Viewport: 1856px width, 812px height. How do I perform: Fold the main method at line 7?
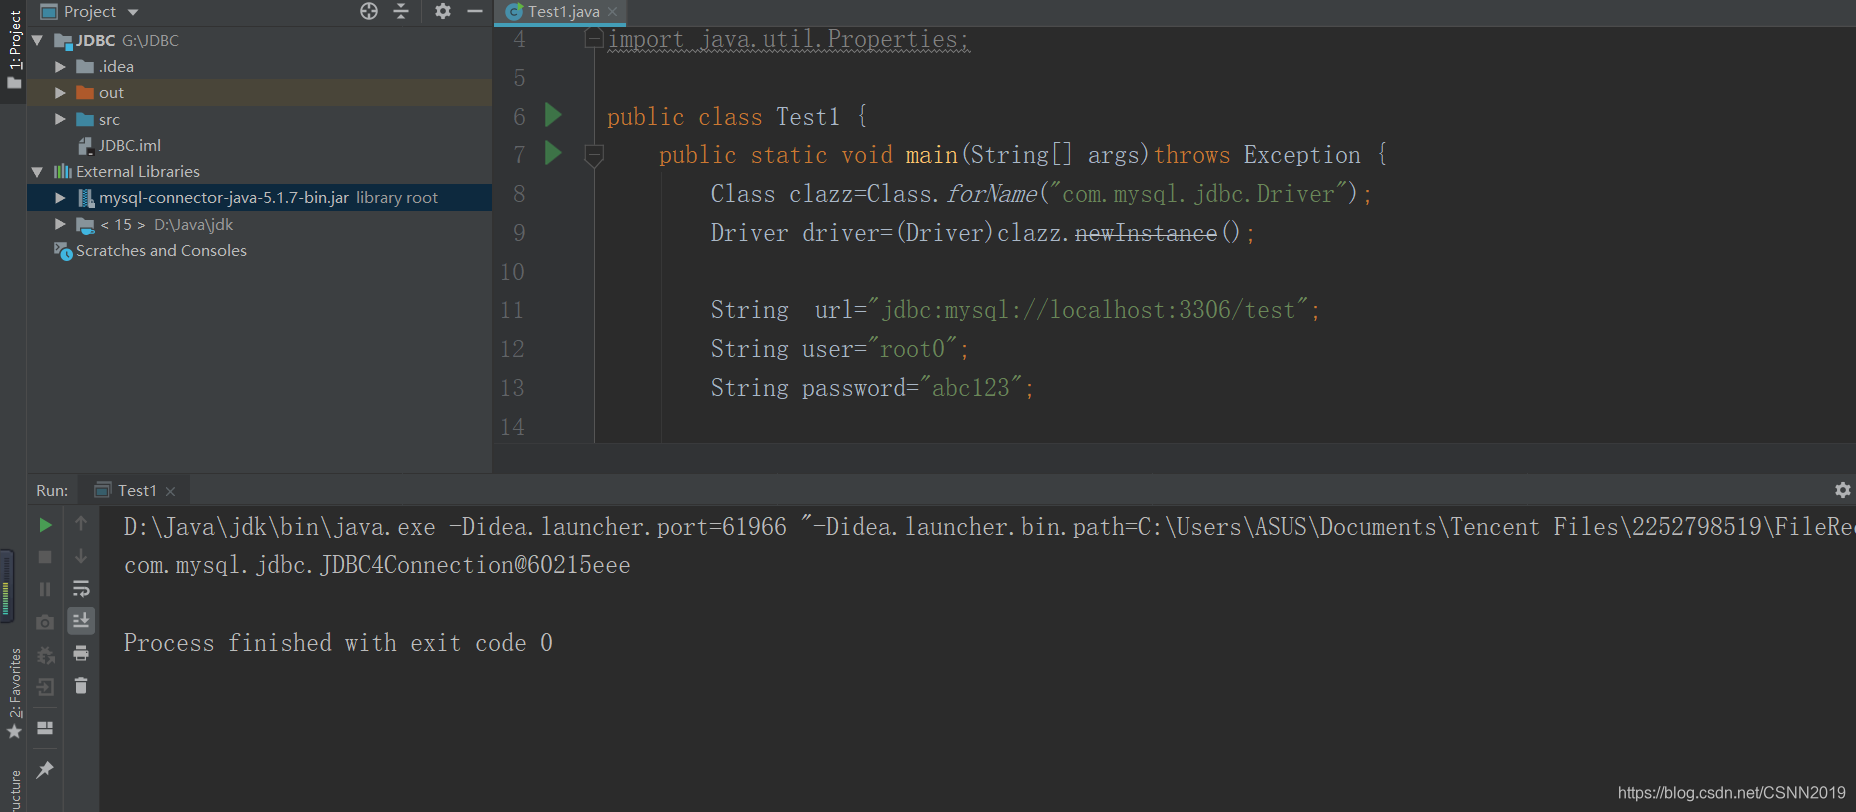click(x=594, y=155)
